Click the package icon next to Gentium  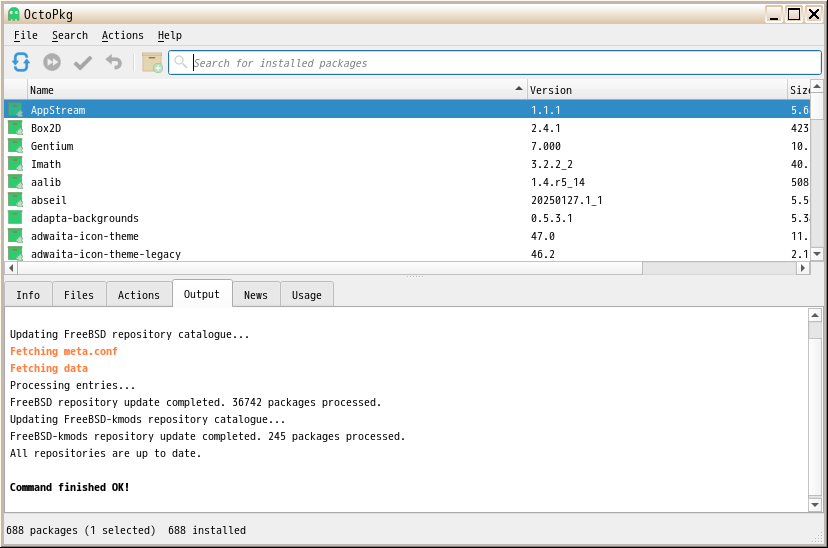pos(15,146)
